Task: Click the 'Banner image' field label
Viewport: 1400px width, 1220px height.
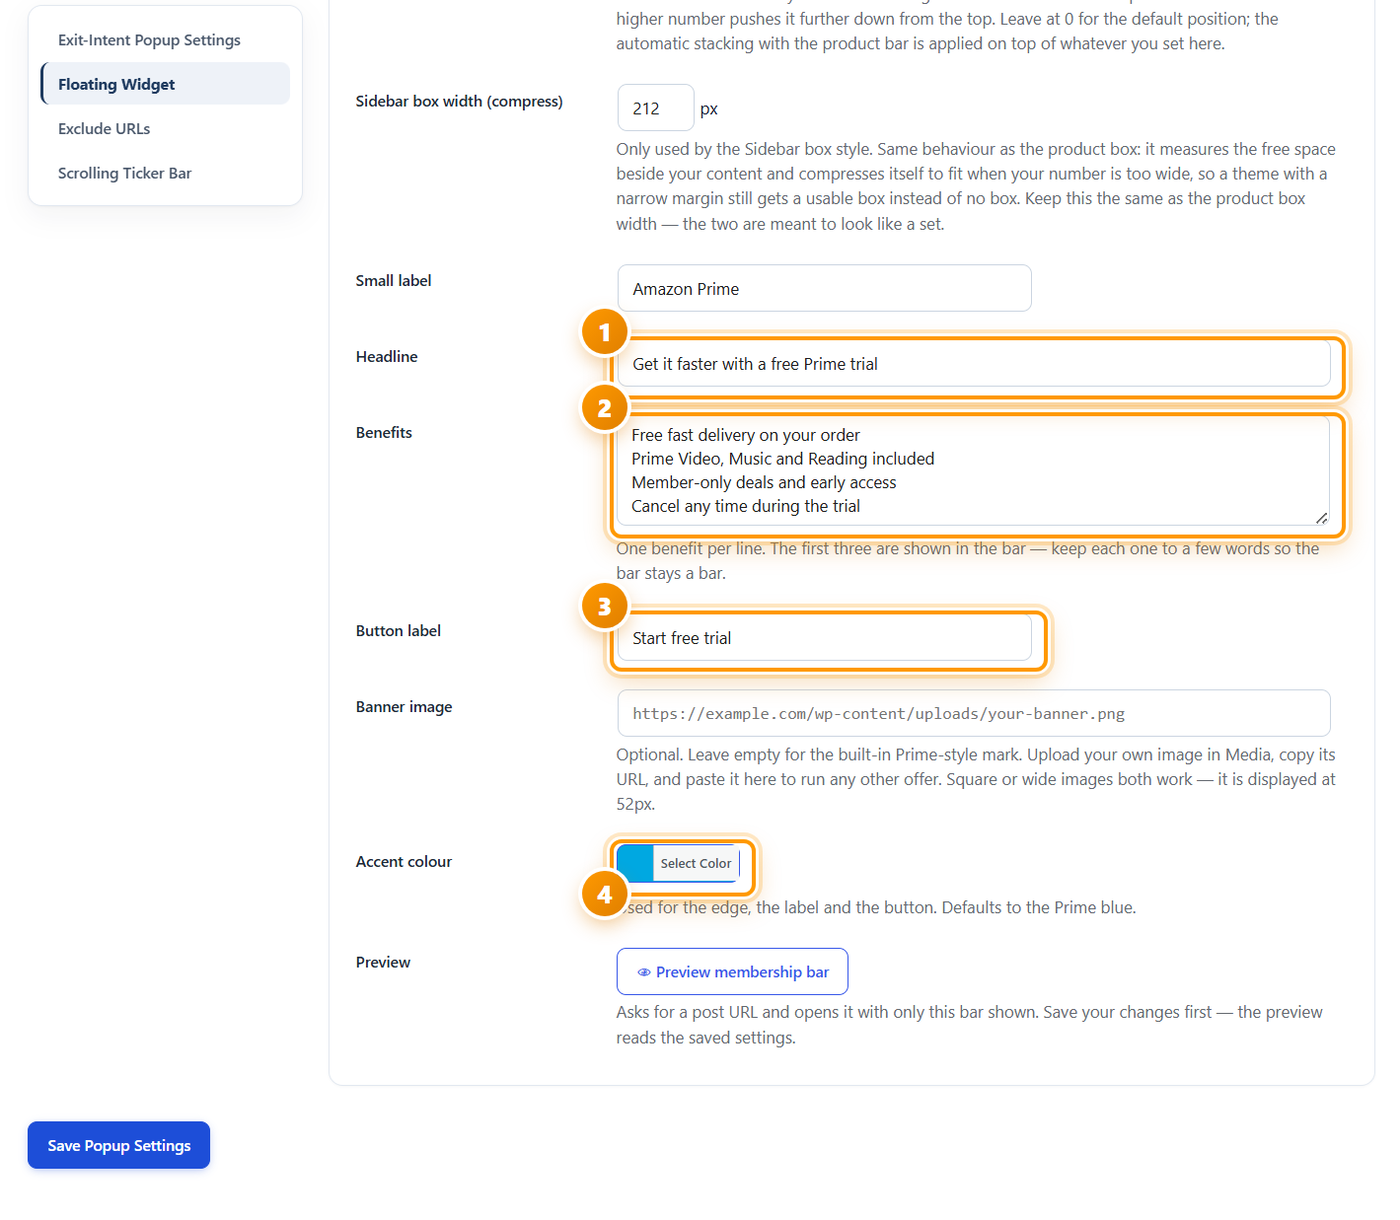Action: (x=404, y=707)
